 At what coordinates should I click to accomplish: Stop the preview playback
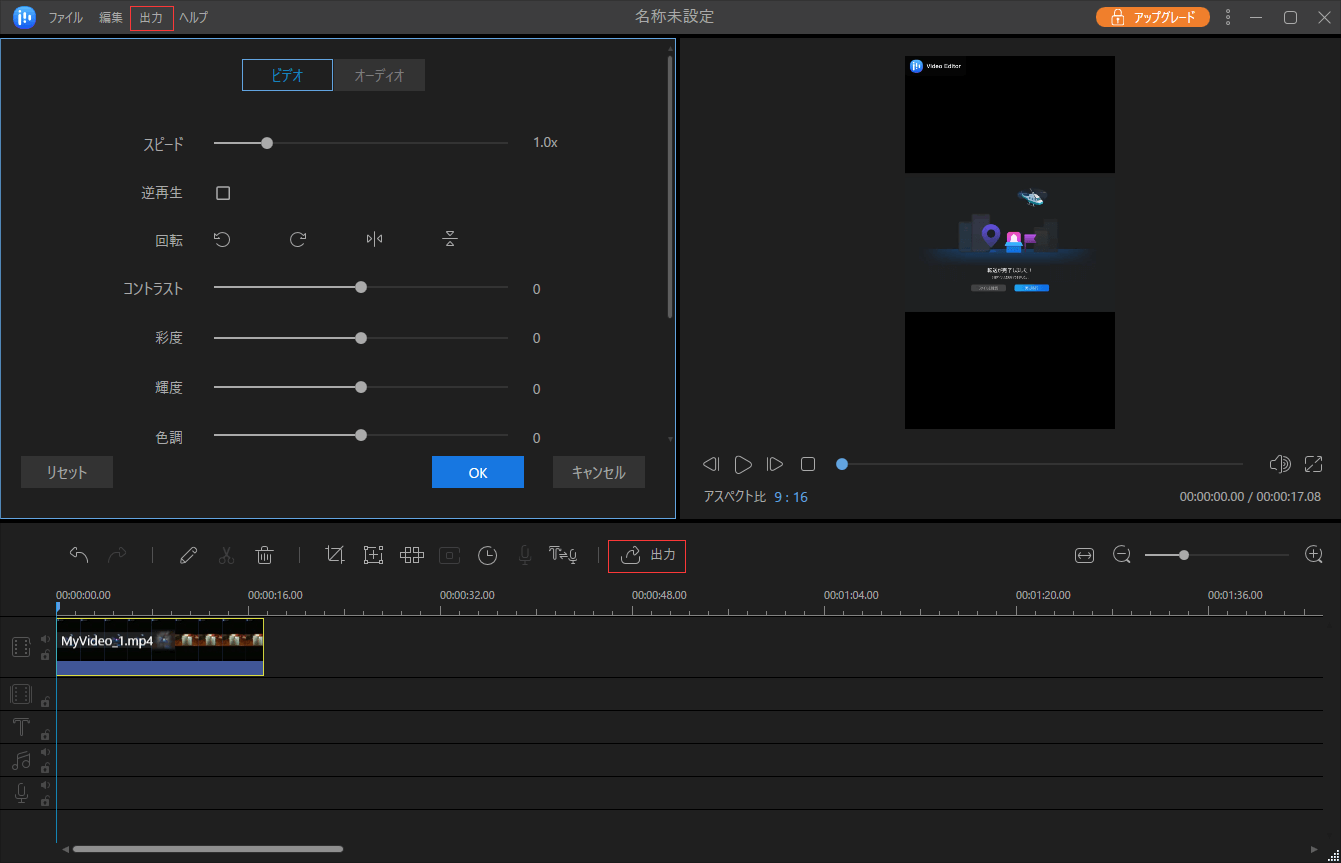click(808, 464)
